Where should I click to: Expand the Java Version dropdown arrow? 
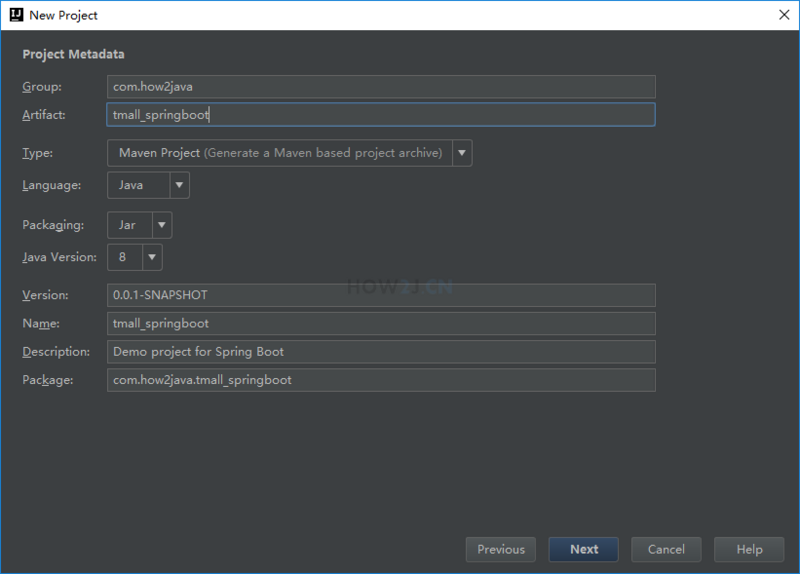click(152, 257)
